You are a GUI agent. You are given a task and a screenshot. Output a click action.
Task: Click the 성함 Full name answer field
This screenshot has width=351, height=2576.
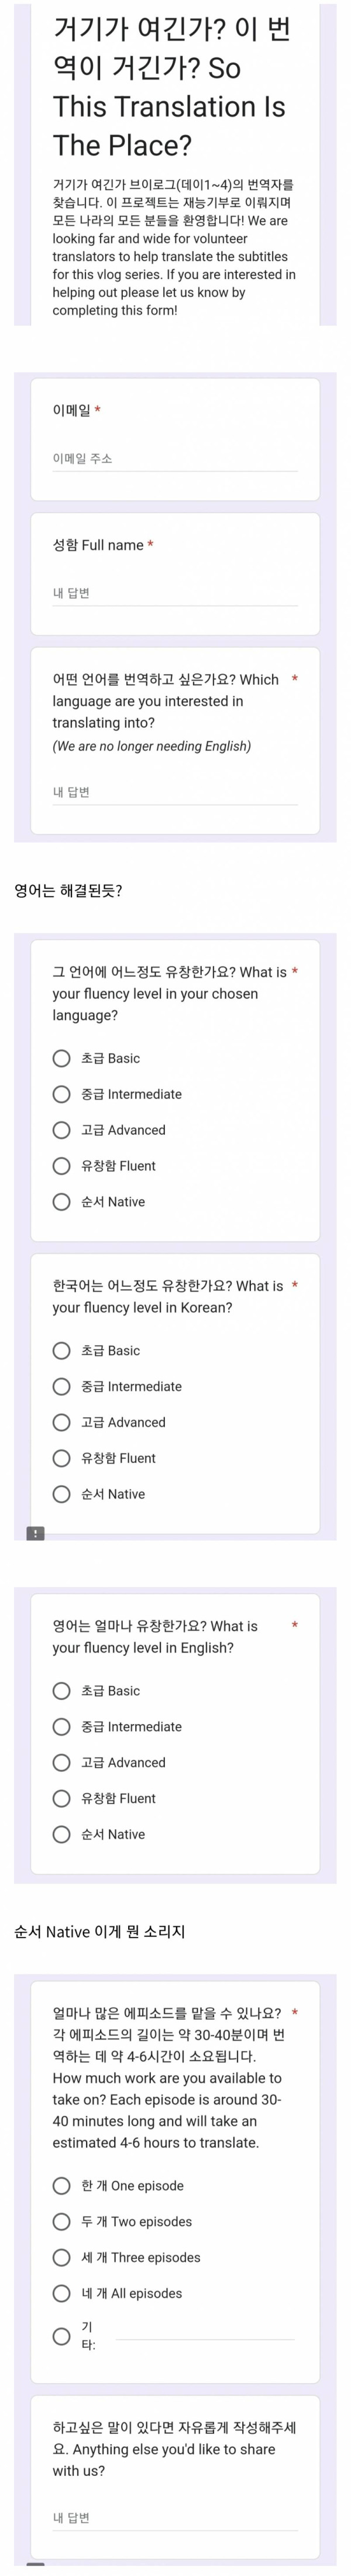(x=175, y=593)
